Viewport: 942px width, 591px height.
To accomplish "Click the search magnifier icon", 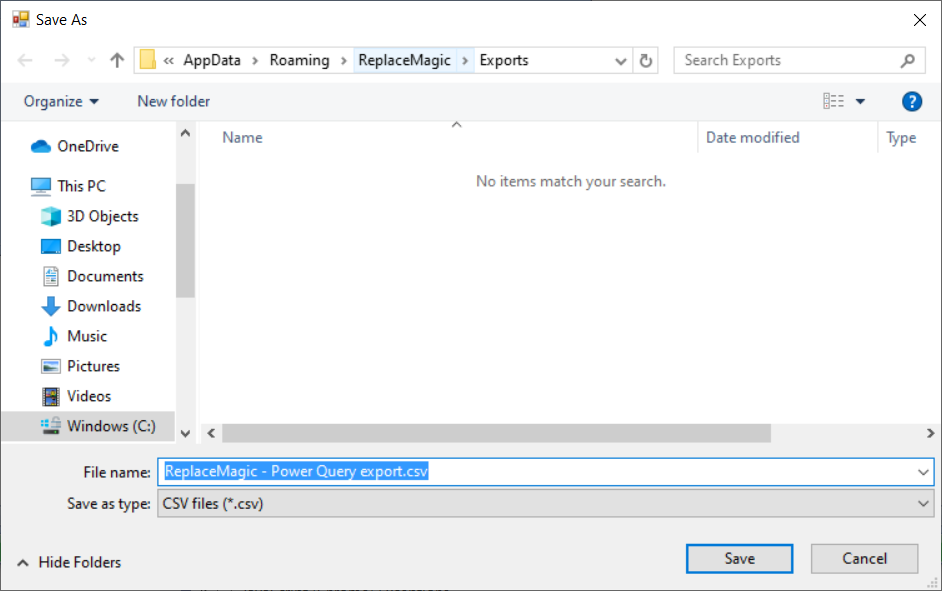I will click(x=907, y=60).
